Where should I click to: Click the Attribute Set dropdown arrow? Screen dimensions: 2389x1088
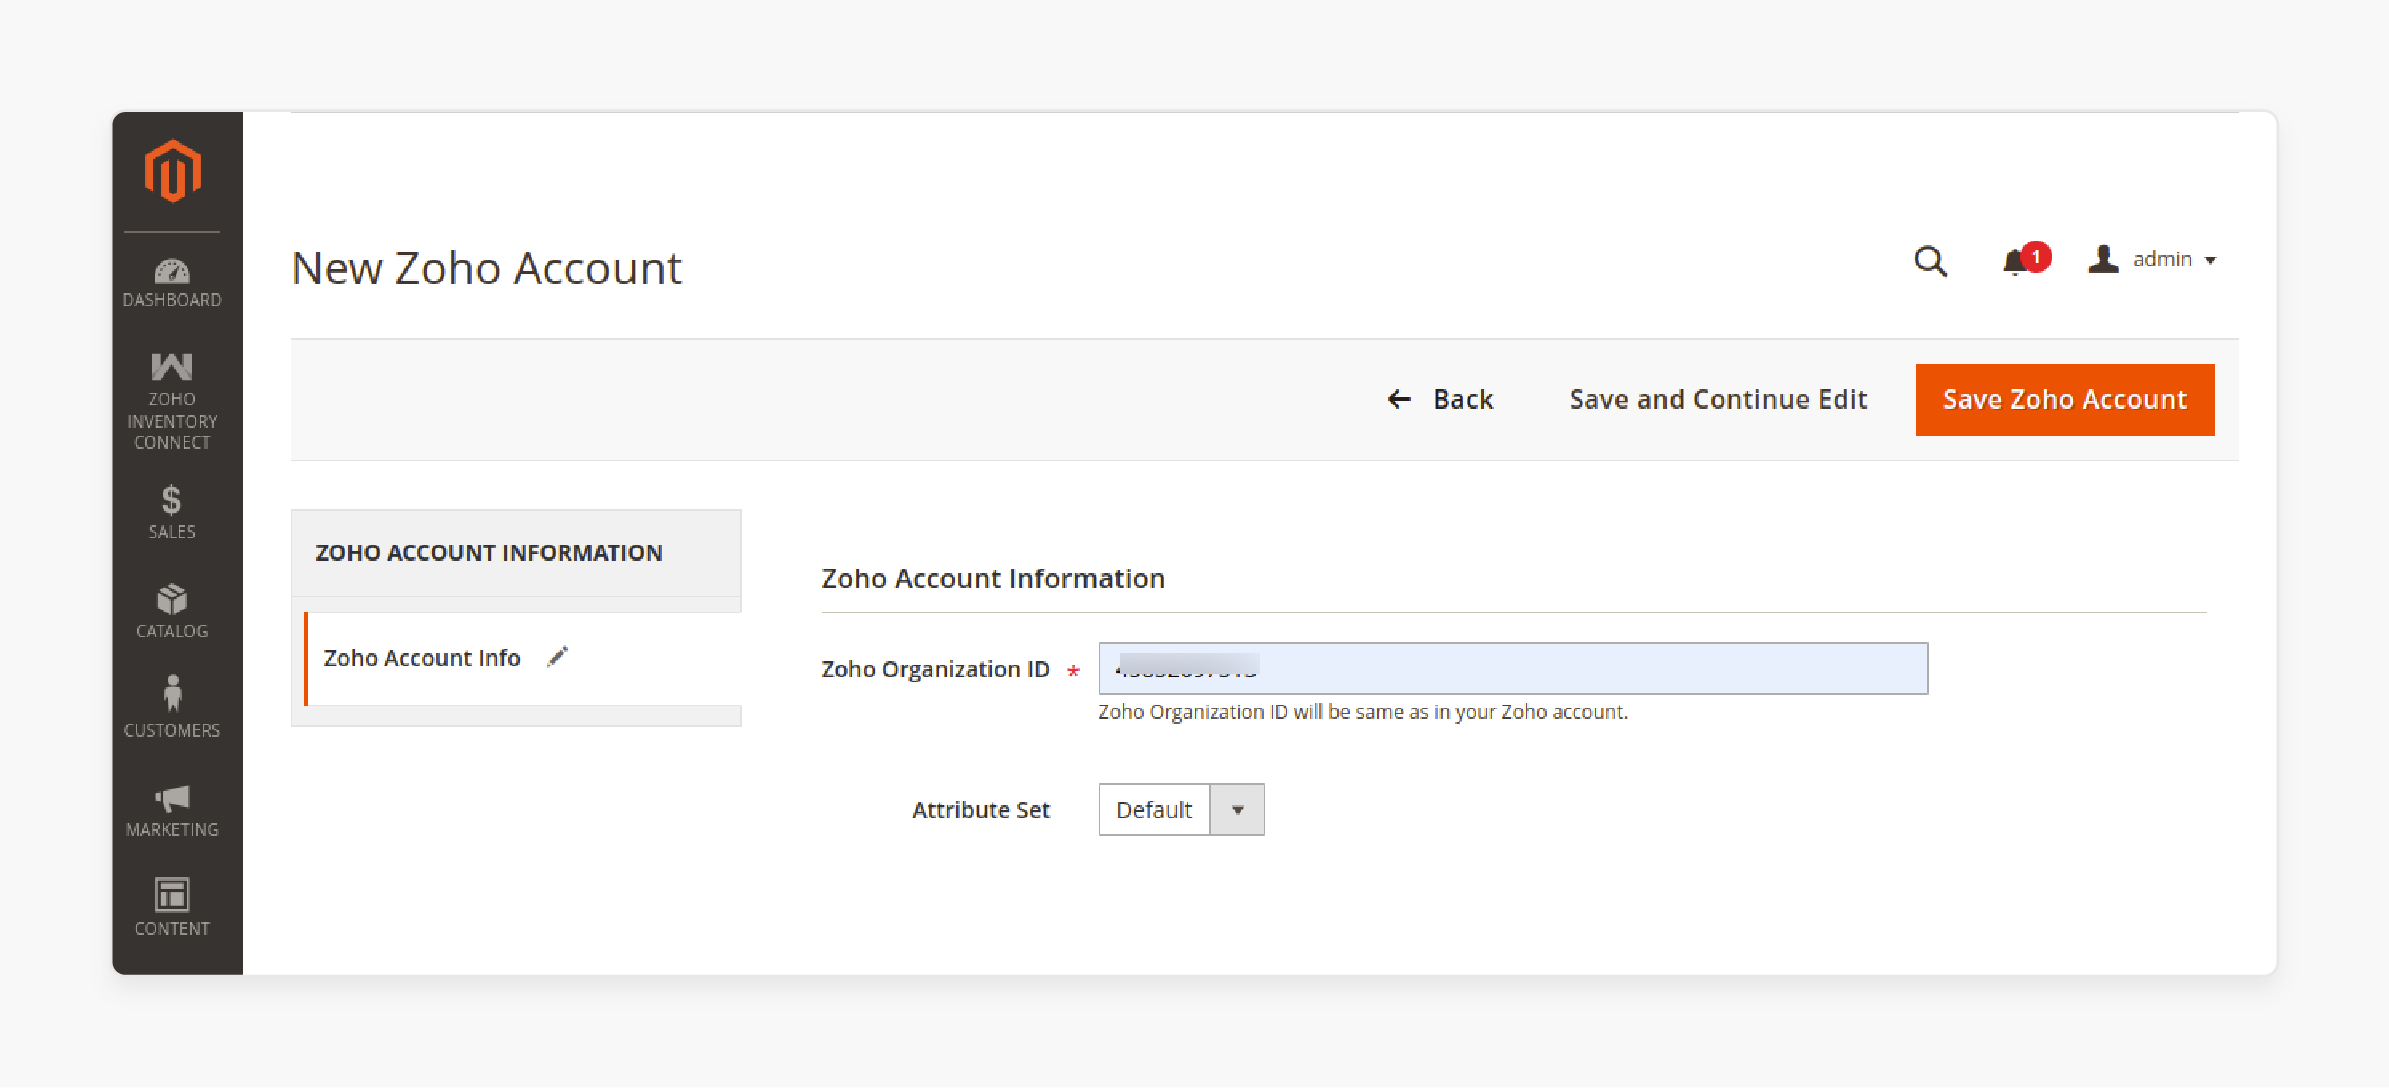1237,810
